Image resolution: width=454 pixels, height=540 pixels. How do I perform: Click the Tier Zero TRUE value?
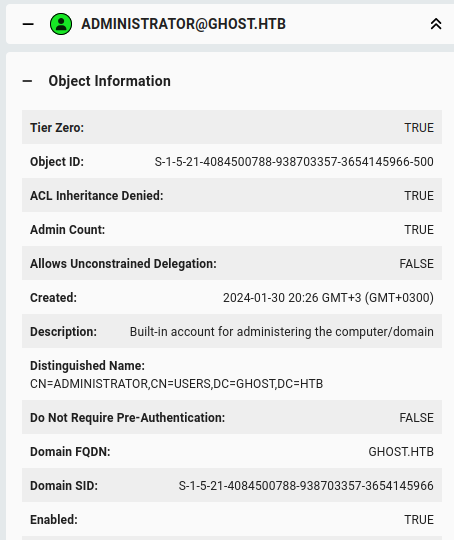point(419,128)
